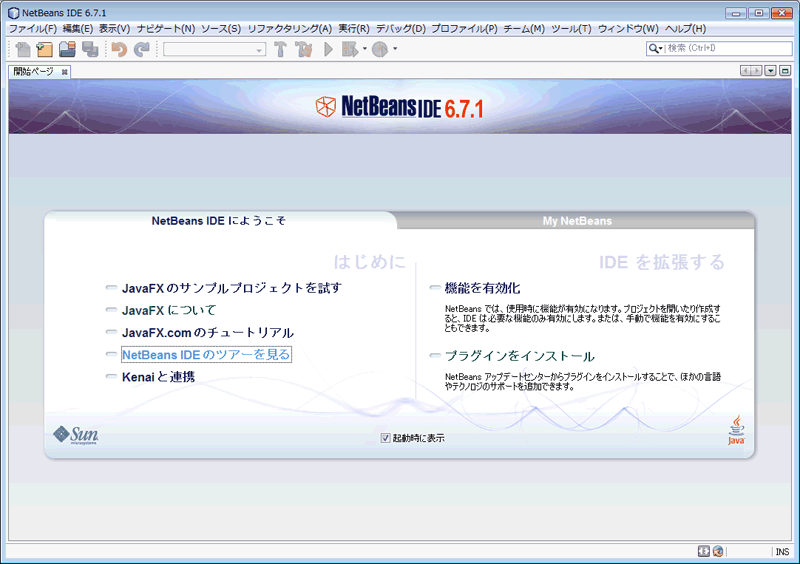Open the ナビゲート(N) menu
Viewport: 800px width, 564px height.
[x=166, y=29]
